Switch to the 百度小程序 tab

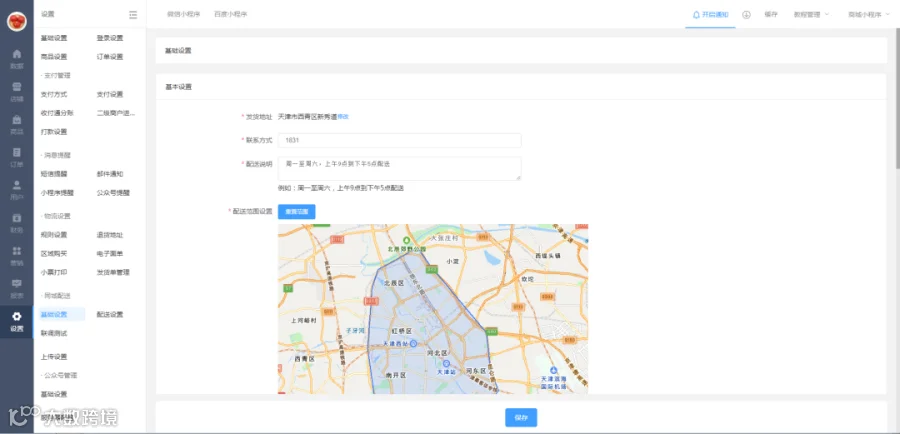(230, 15)
